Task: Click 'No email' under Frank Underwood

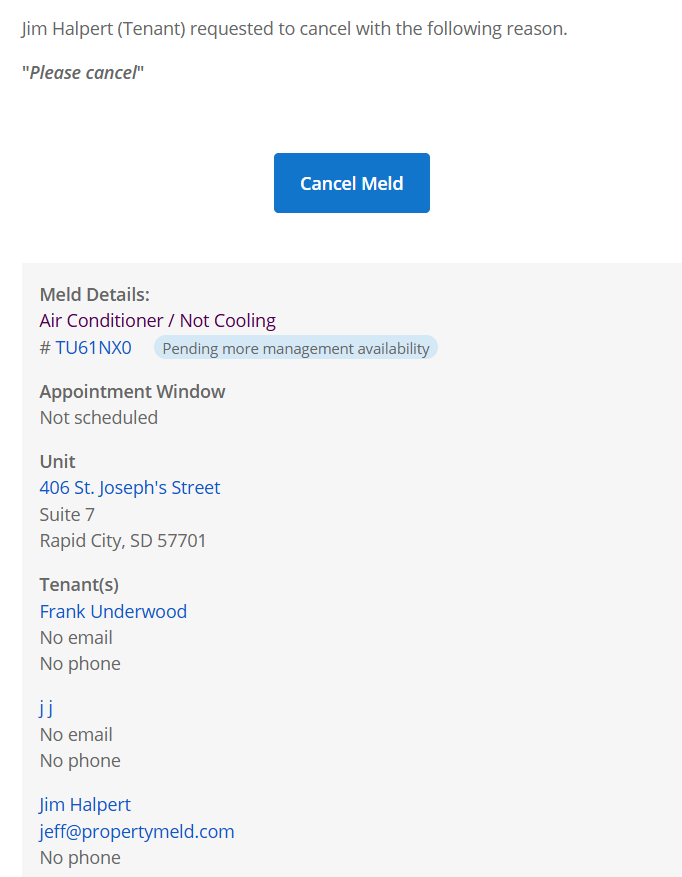Action: pos(76,637)
